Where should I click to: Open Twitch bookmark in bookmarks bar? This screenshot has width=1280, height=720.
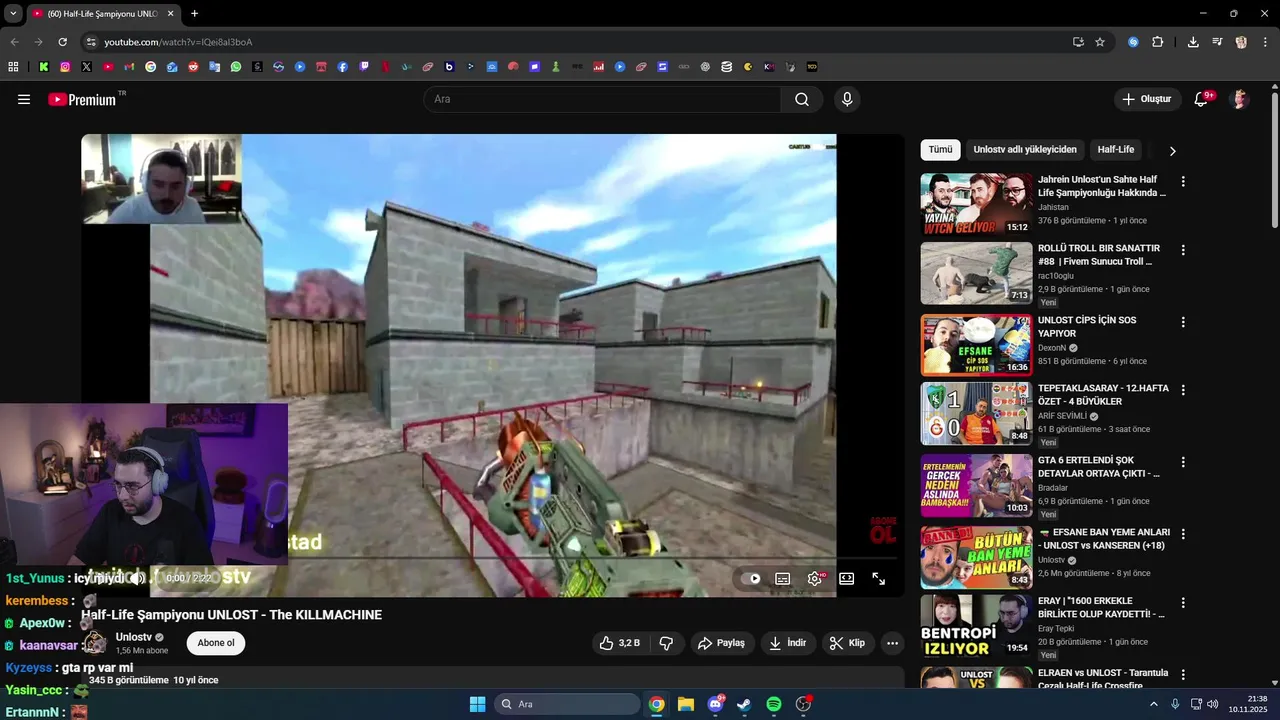(364, 67)
